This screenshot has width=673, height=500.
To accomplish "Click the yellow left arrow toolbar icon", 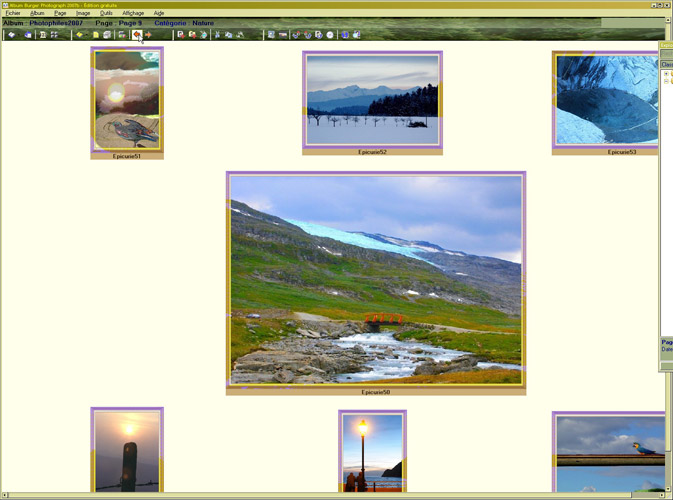I will (x=81, y=35).
